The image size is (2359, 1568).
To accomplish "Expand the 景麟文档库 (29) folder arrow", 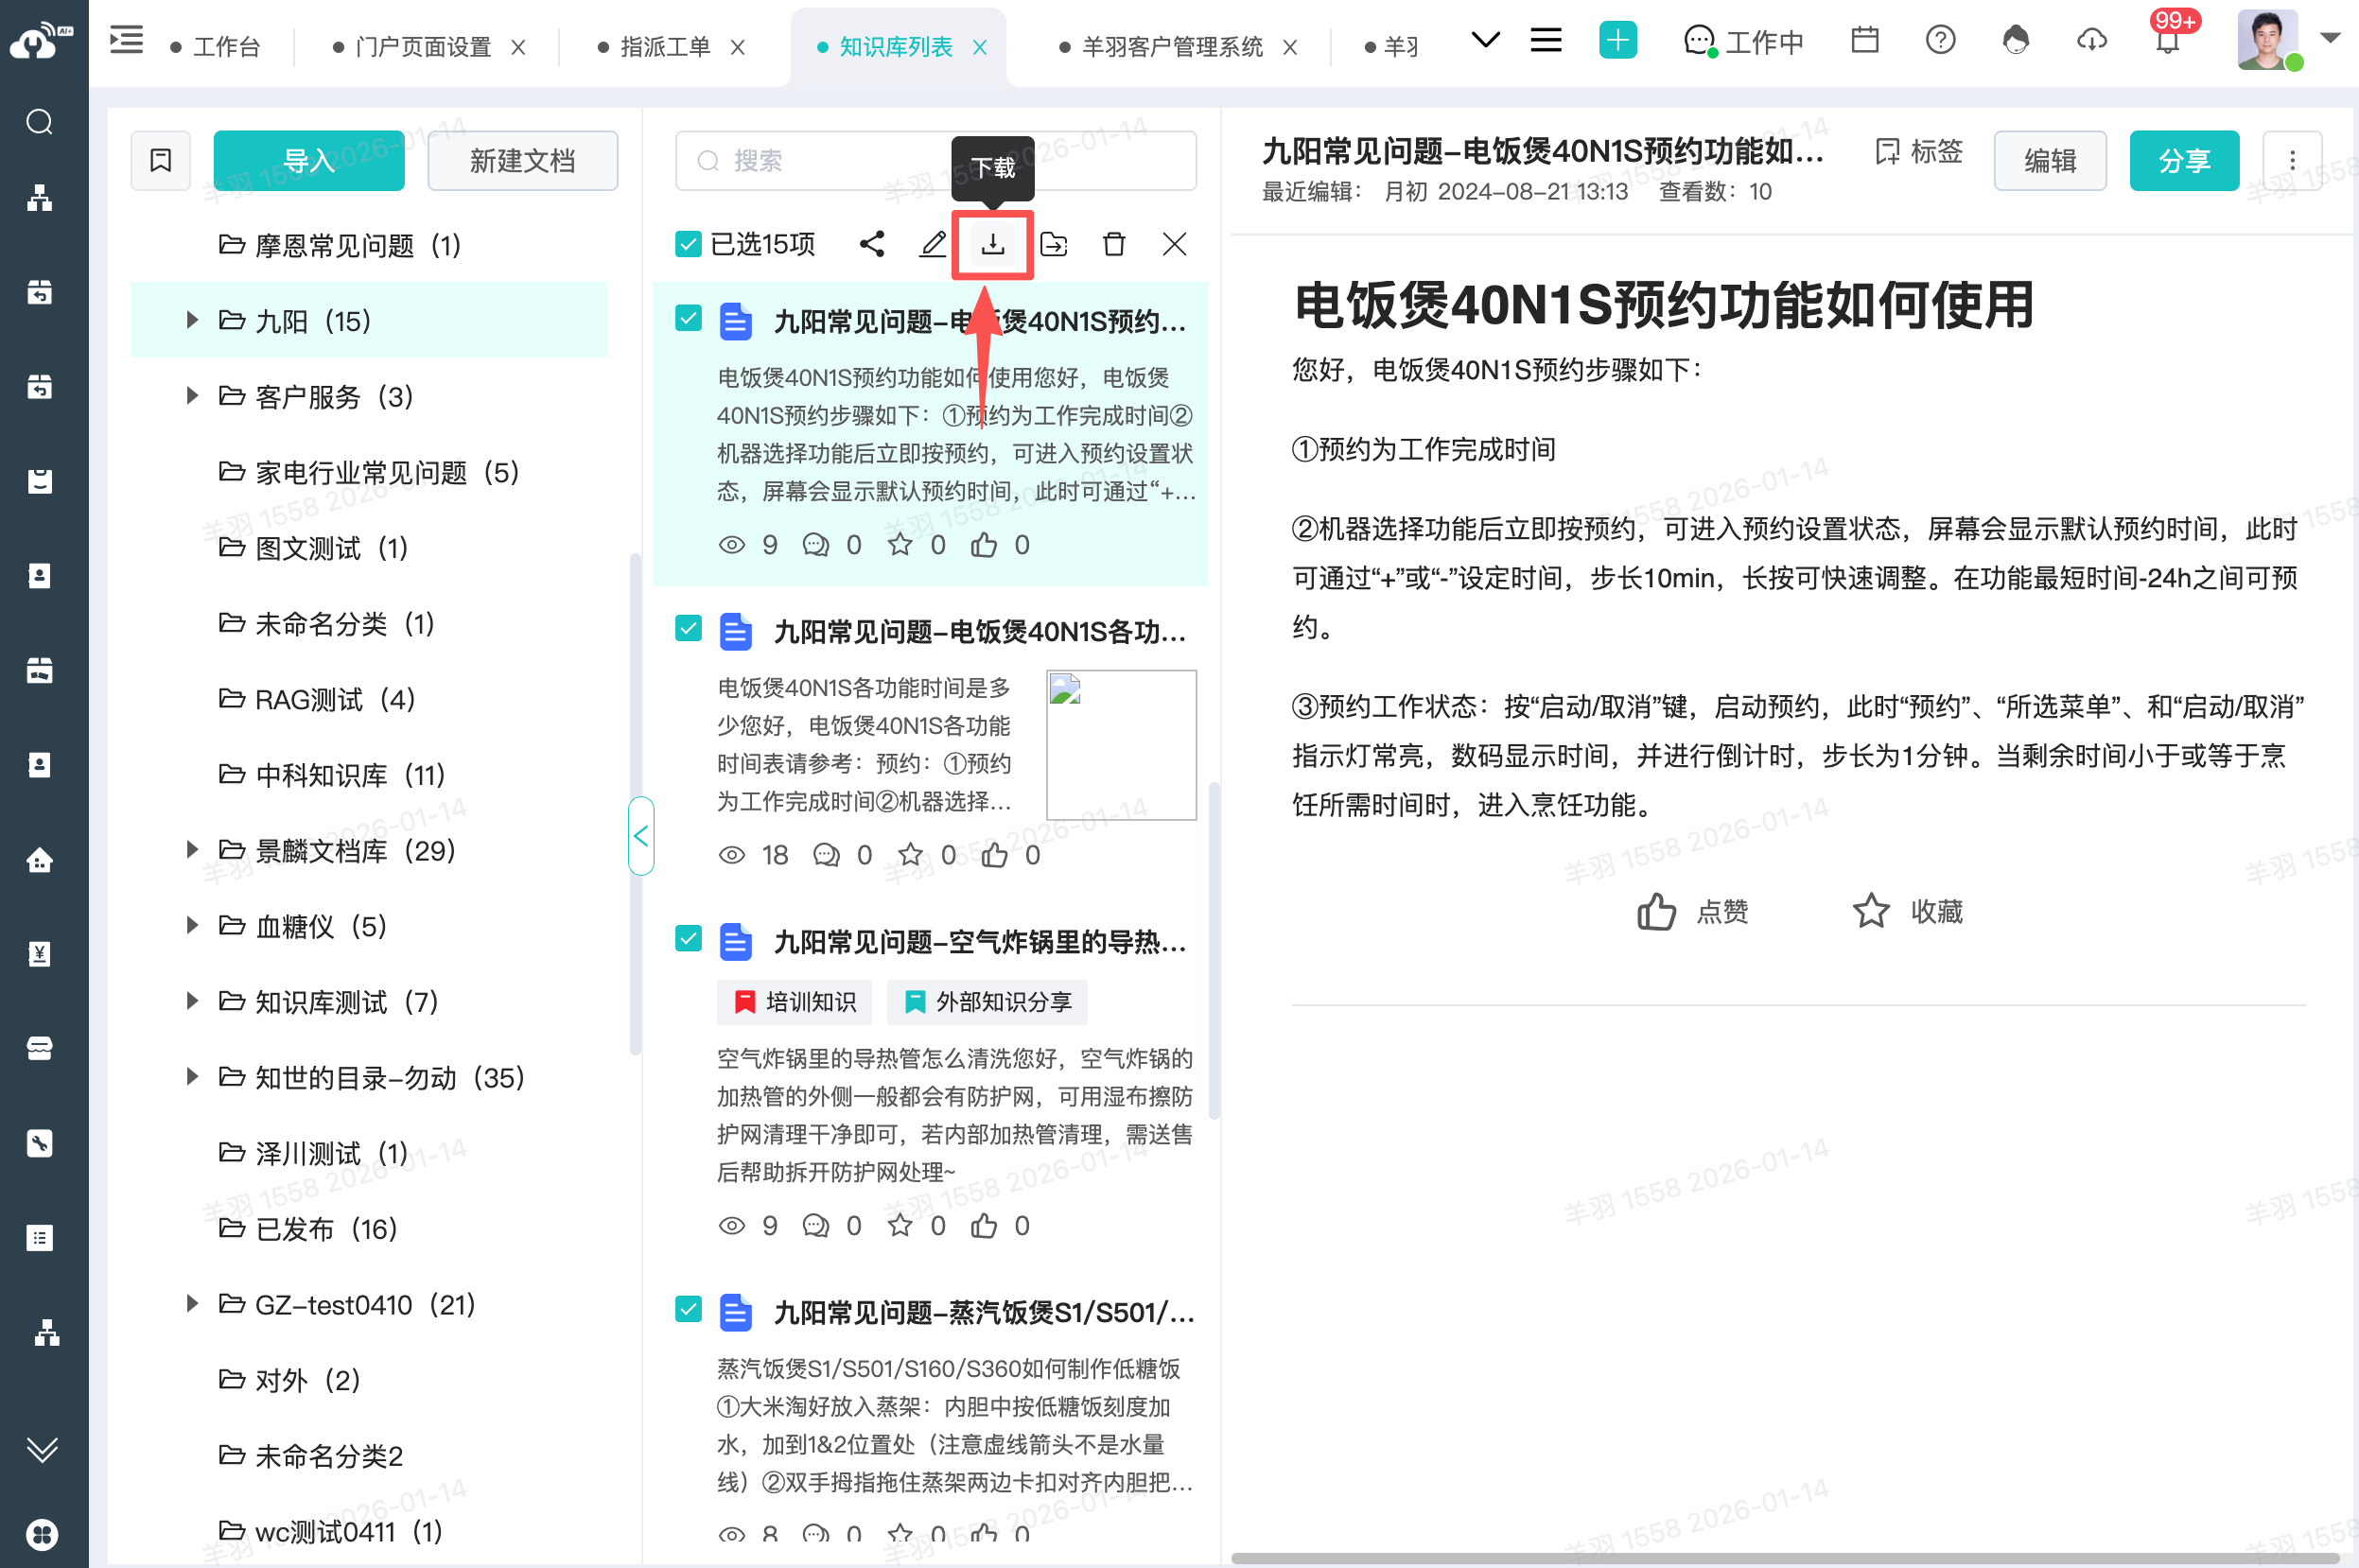I will [192, 850].
